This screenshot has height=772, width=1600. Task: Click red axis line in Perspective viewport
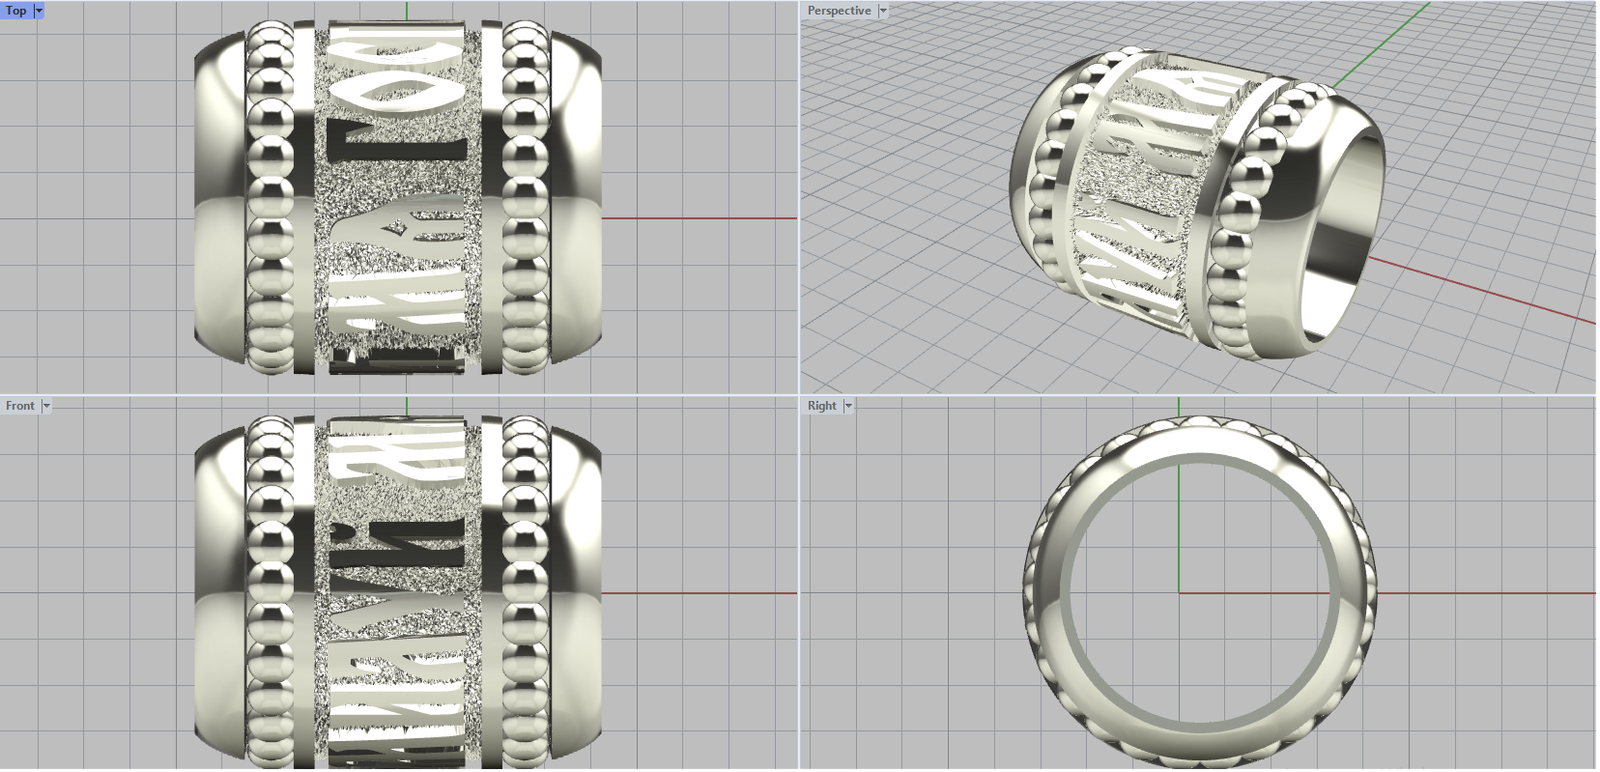[x=1480, y=290]
